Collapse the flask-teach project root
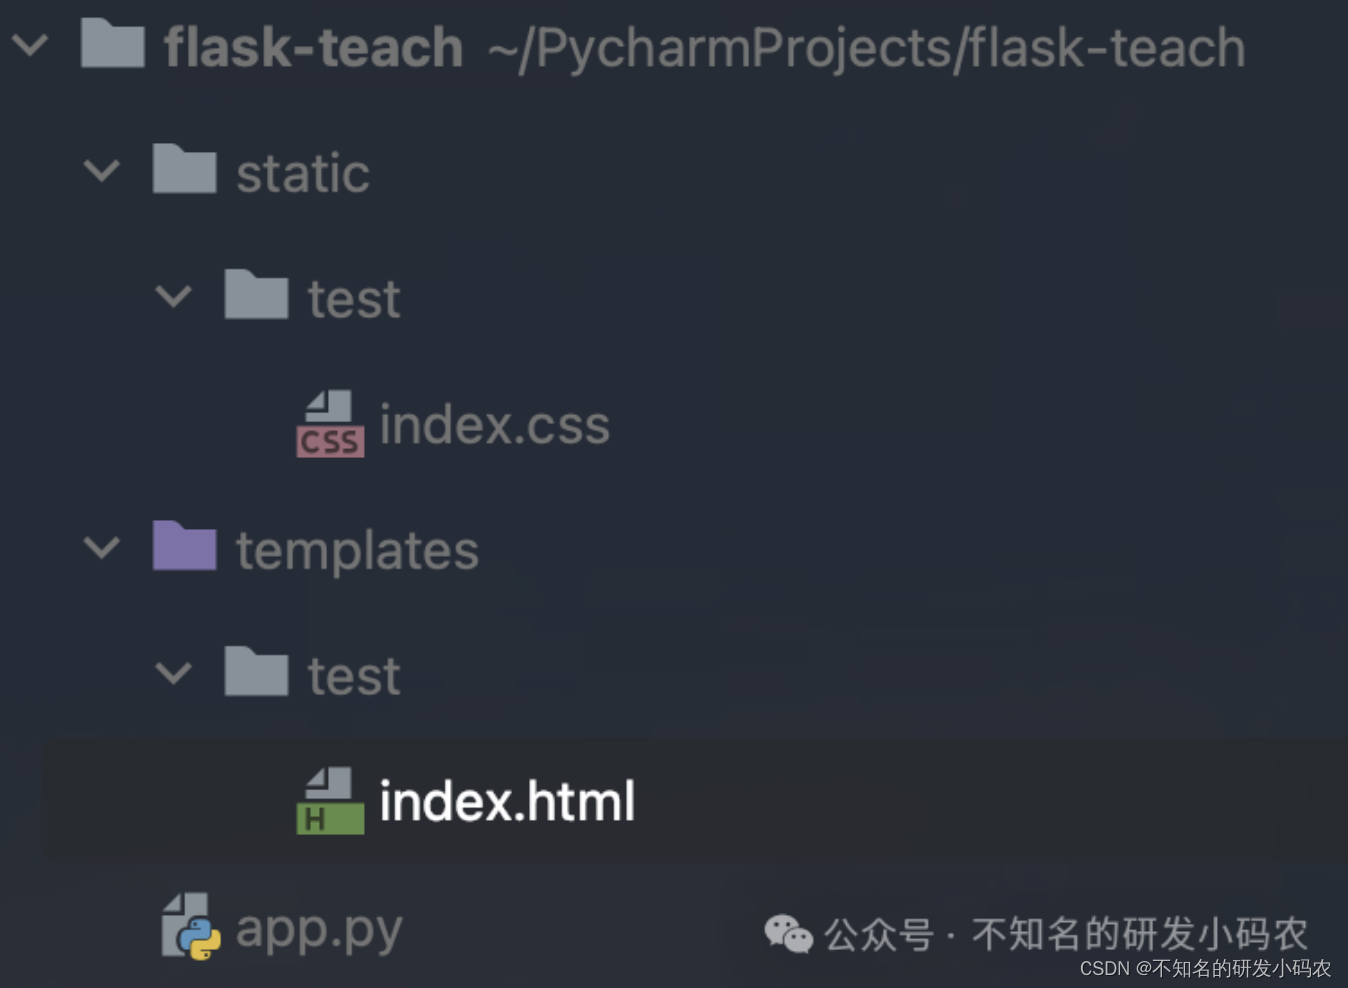The height and width of the screenshot is (988, 1348). click(x=32, y=46)
